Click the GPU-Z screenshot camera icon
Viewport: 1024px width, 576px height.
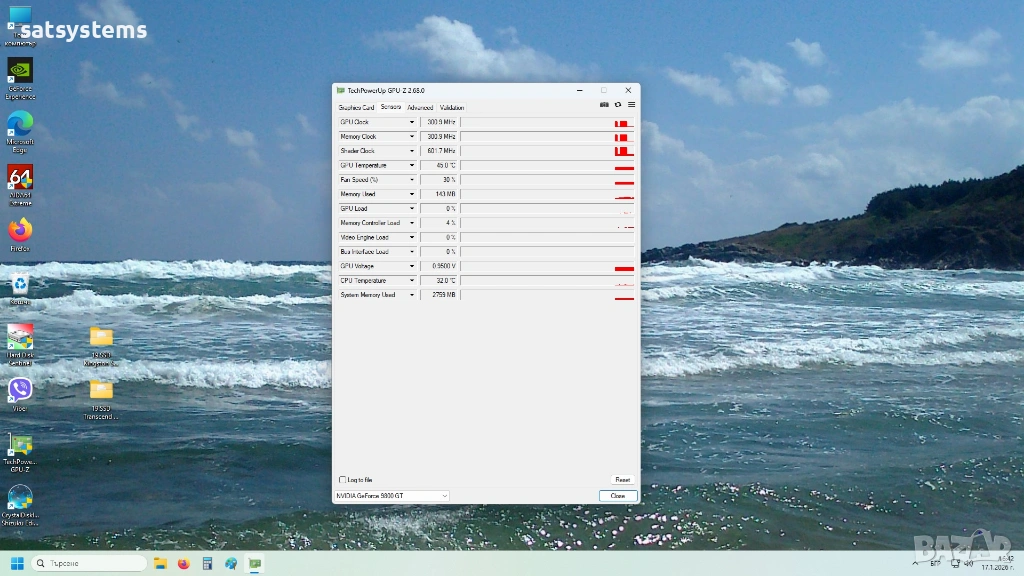[x=604, y=104]
